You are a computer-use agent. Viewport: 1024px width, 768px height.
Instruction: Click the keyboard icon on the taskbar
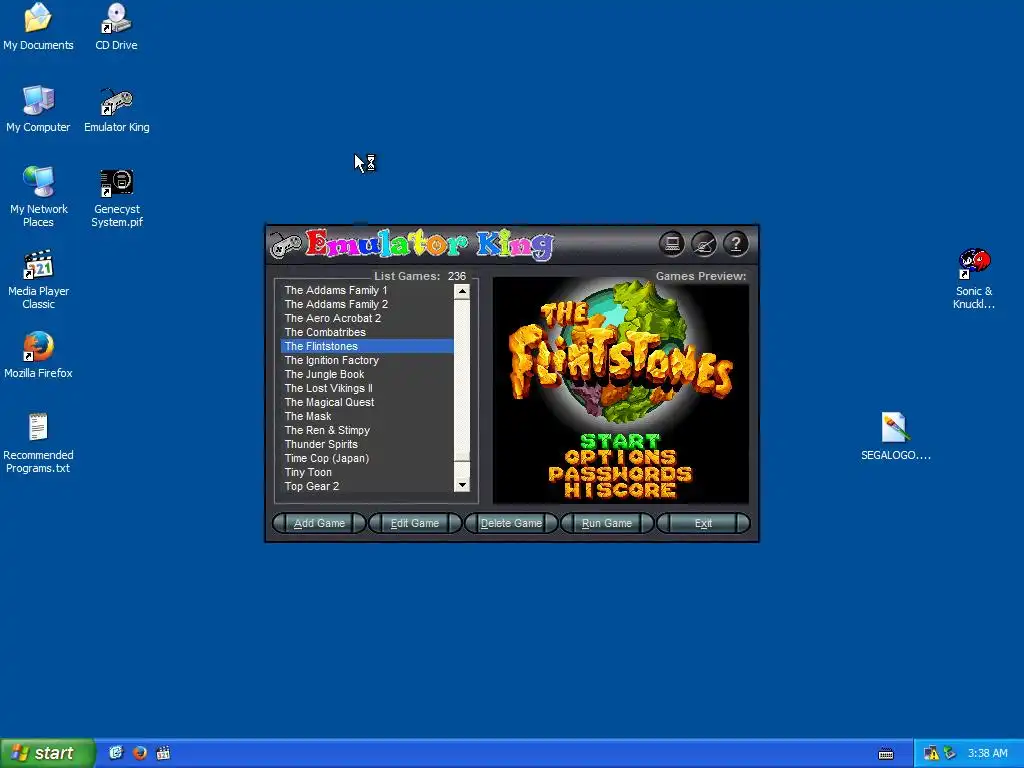click(886, 754)
